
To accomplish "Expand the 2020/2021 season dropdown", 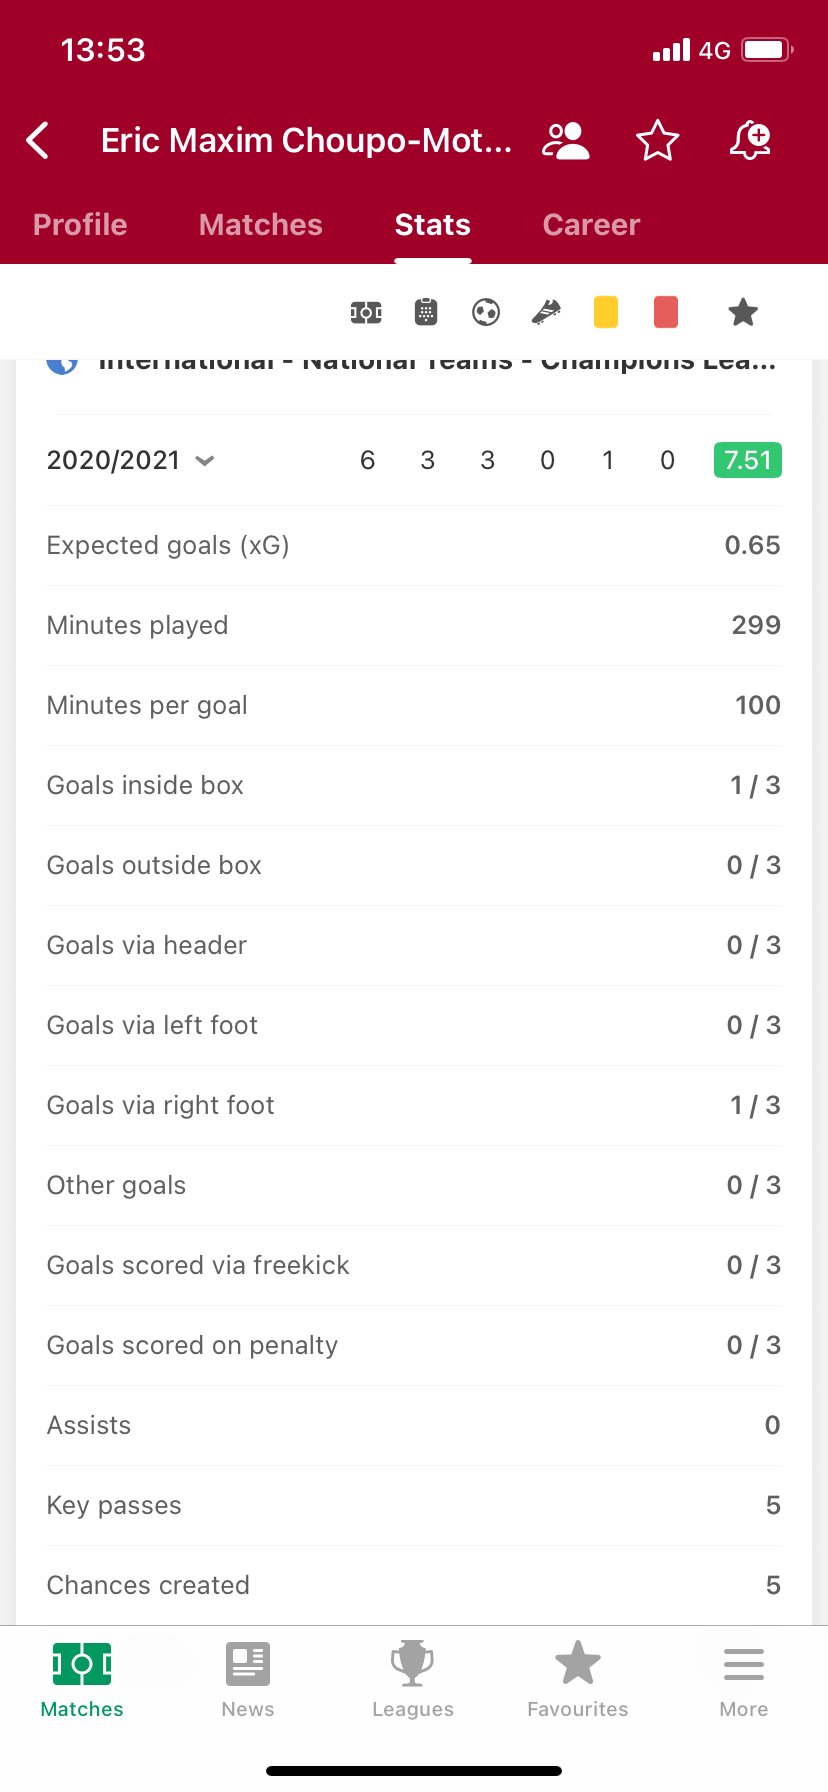I will click(x=131, y=460).
